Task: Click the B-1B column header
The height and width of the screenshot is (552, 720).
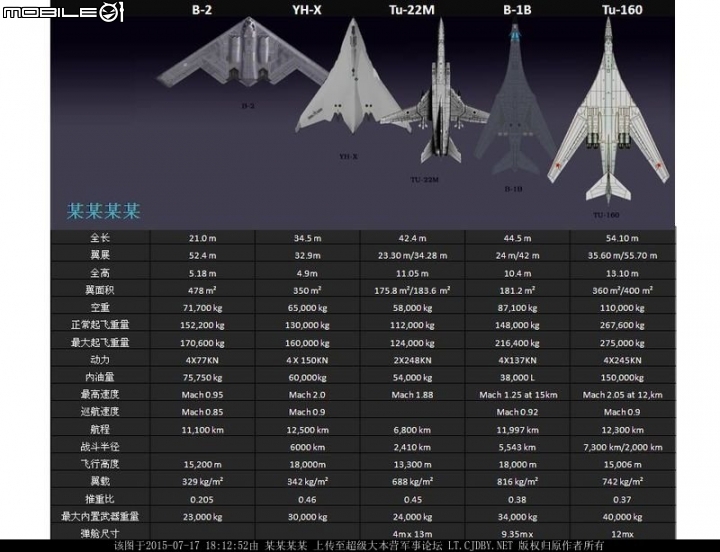Action: [517, 10]
